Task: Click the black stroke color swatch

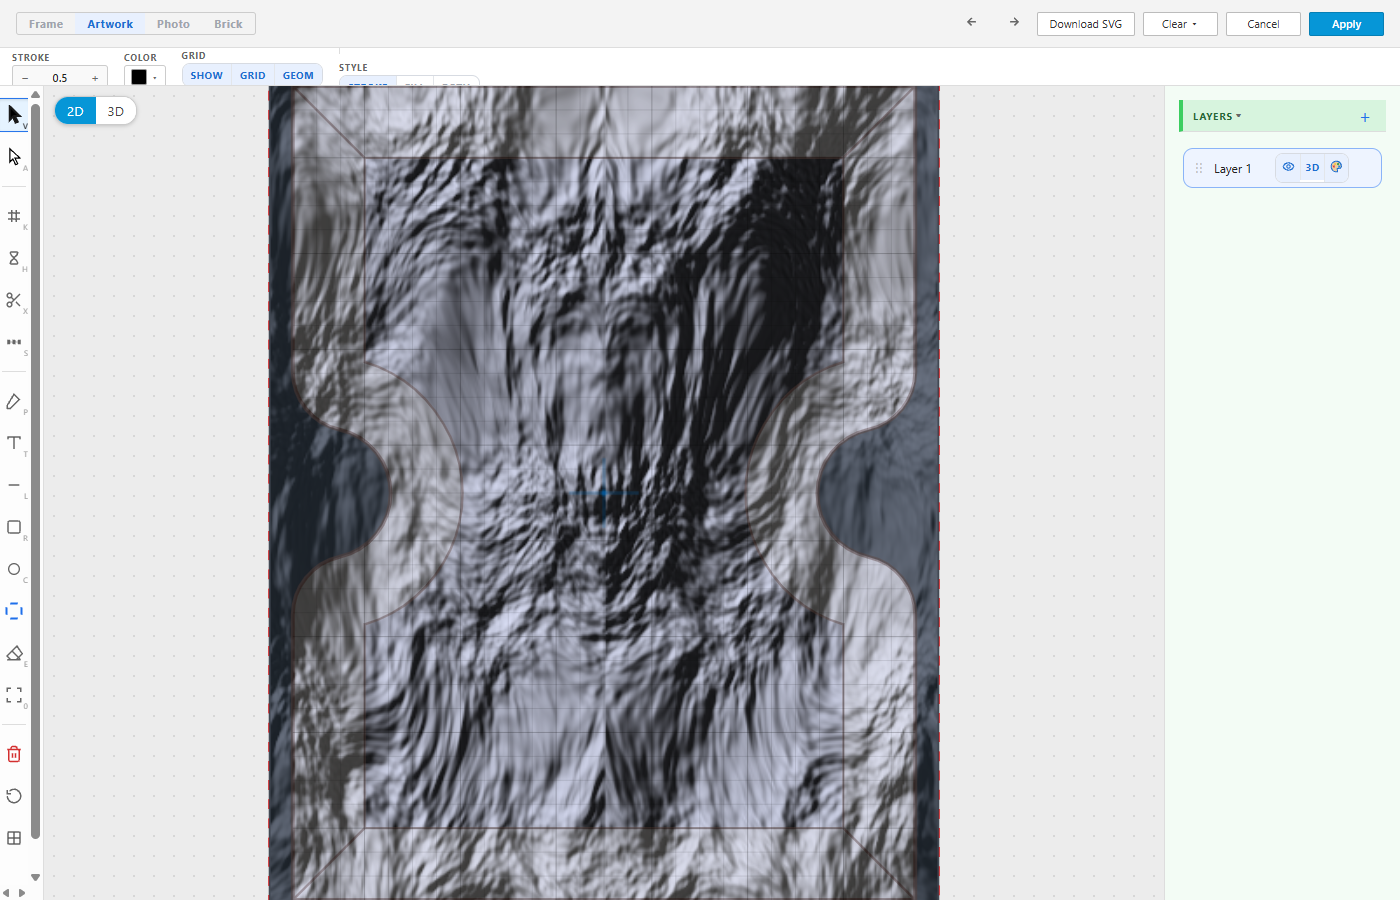Action: click(x=139, y=77)
